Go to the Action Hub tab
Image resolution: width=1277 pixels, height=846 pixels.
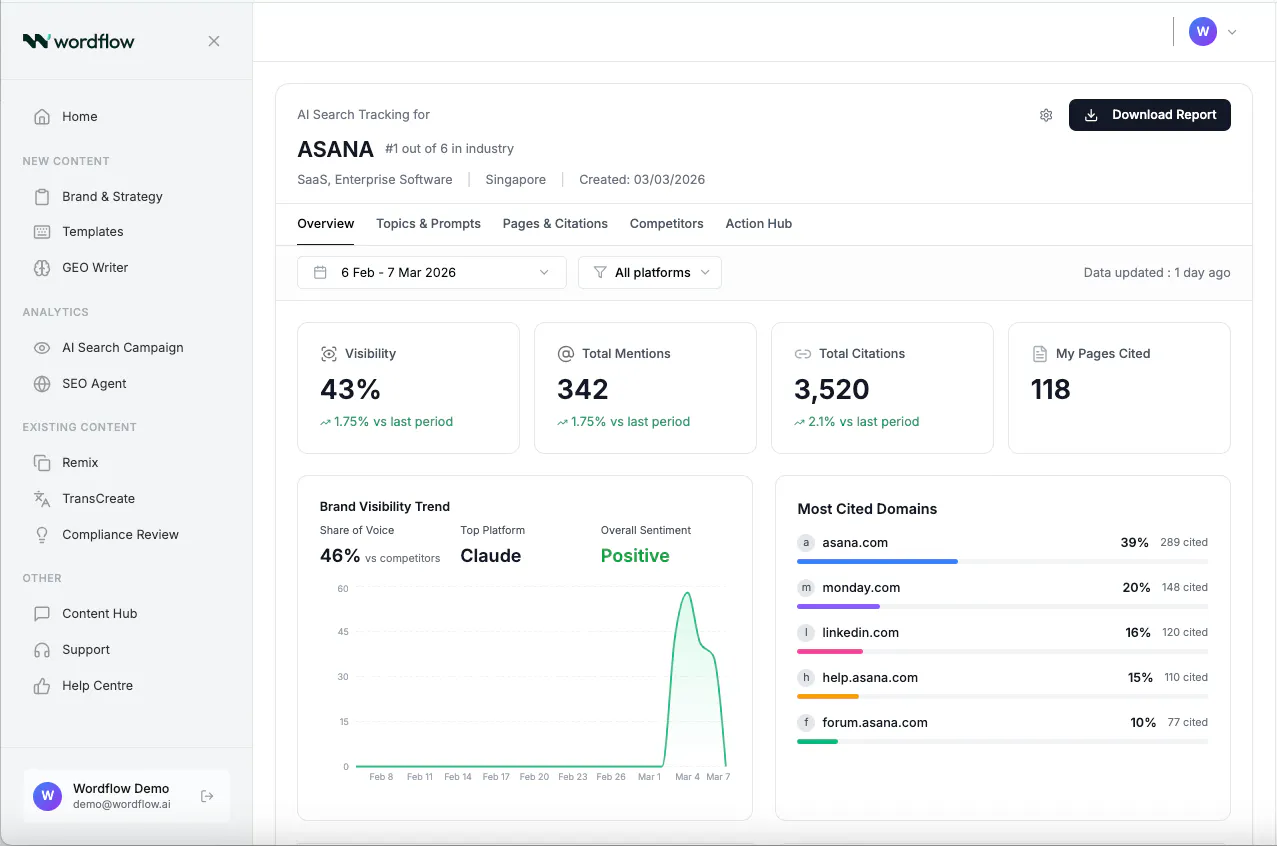coord(759,223)
